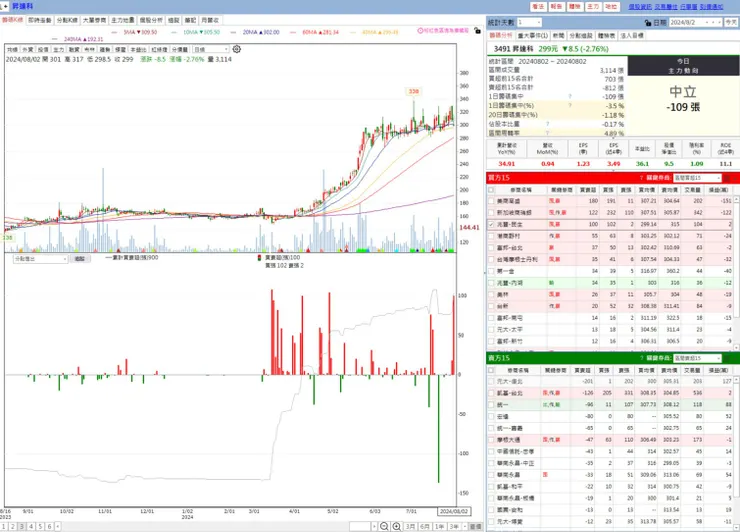Go to page 5 at bottom left

(x=40, y=526)
